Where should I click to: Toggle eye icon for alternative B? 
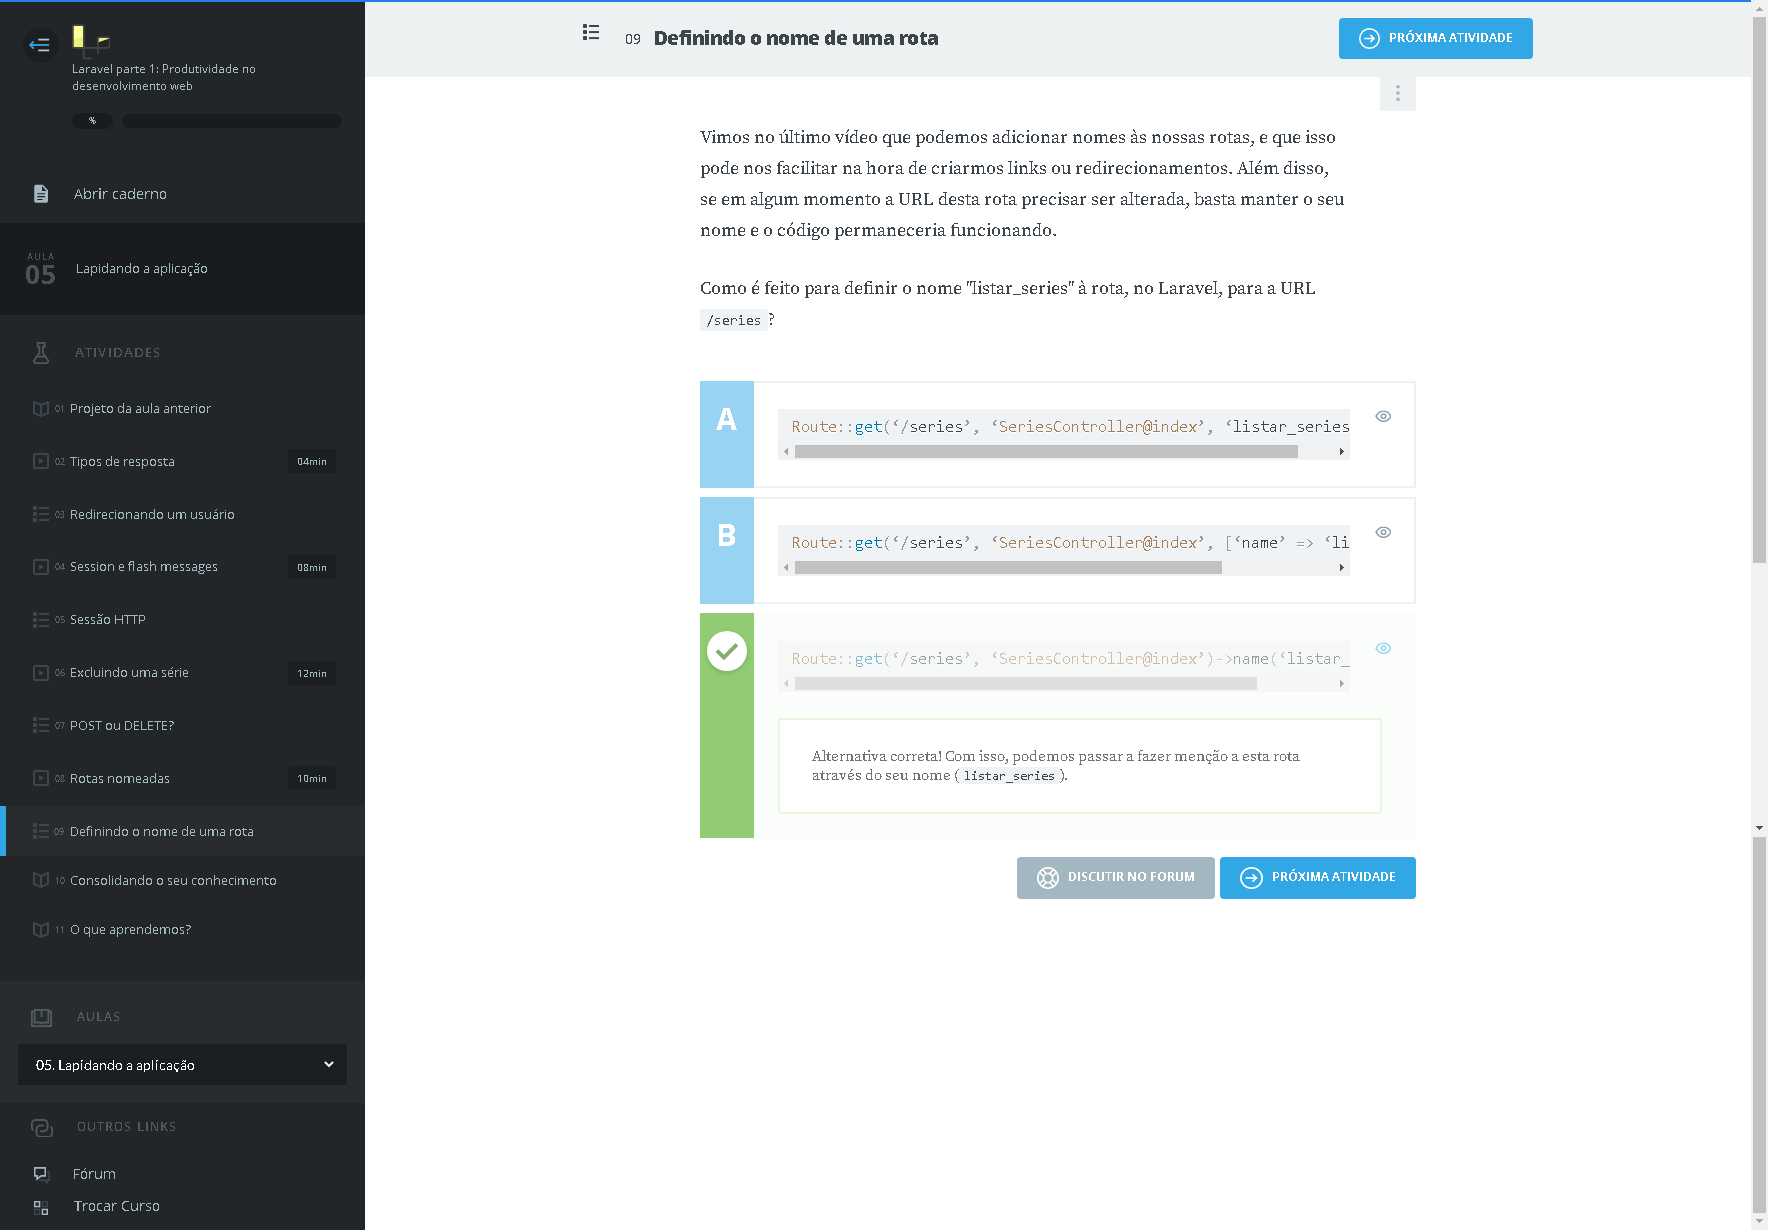pyautogui.click(x=1383, y=533)
